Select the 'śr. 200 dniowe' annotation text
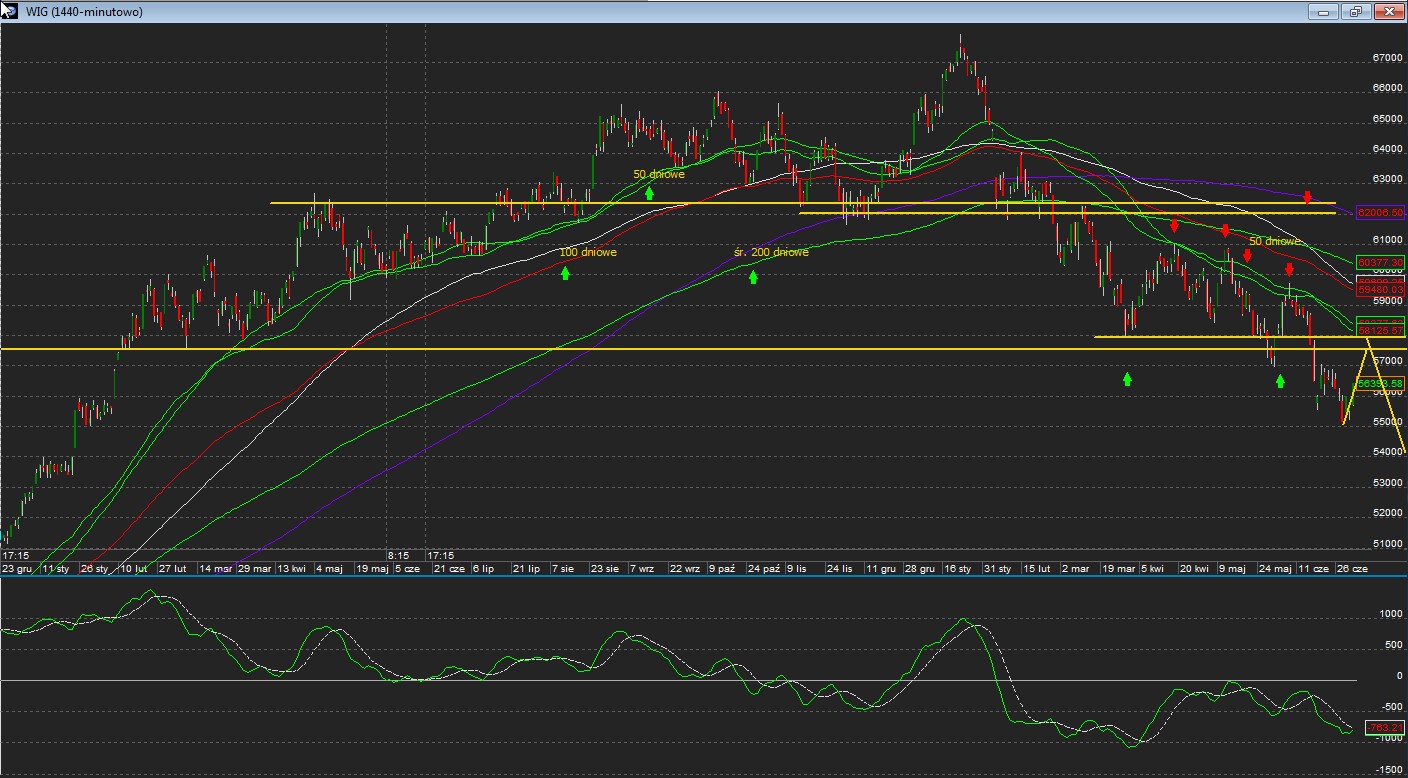 (770, 253)
